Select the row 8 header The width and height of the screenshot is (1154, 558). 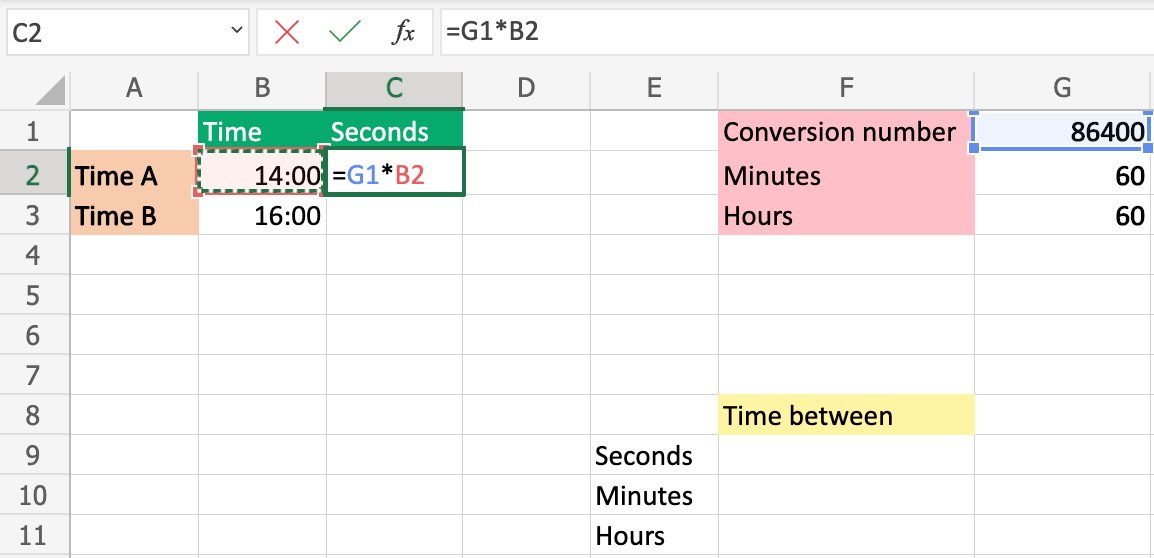(33, 416)
